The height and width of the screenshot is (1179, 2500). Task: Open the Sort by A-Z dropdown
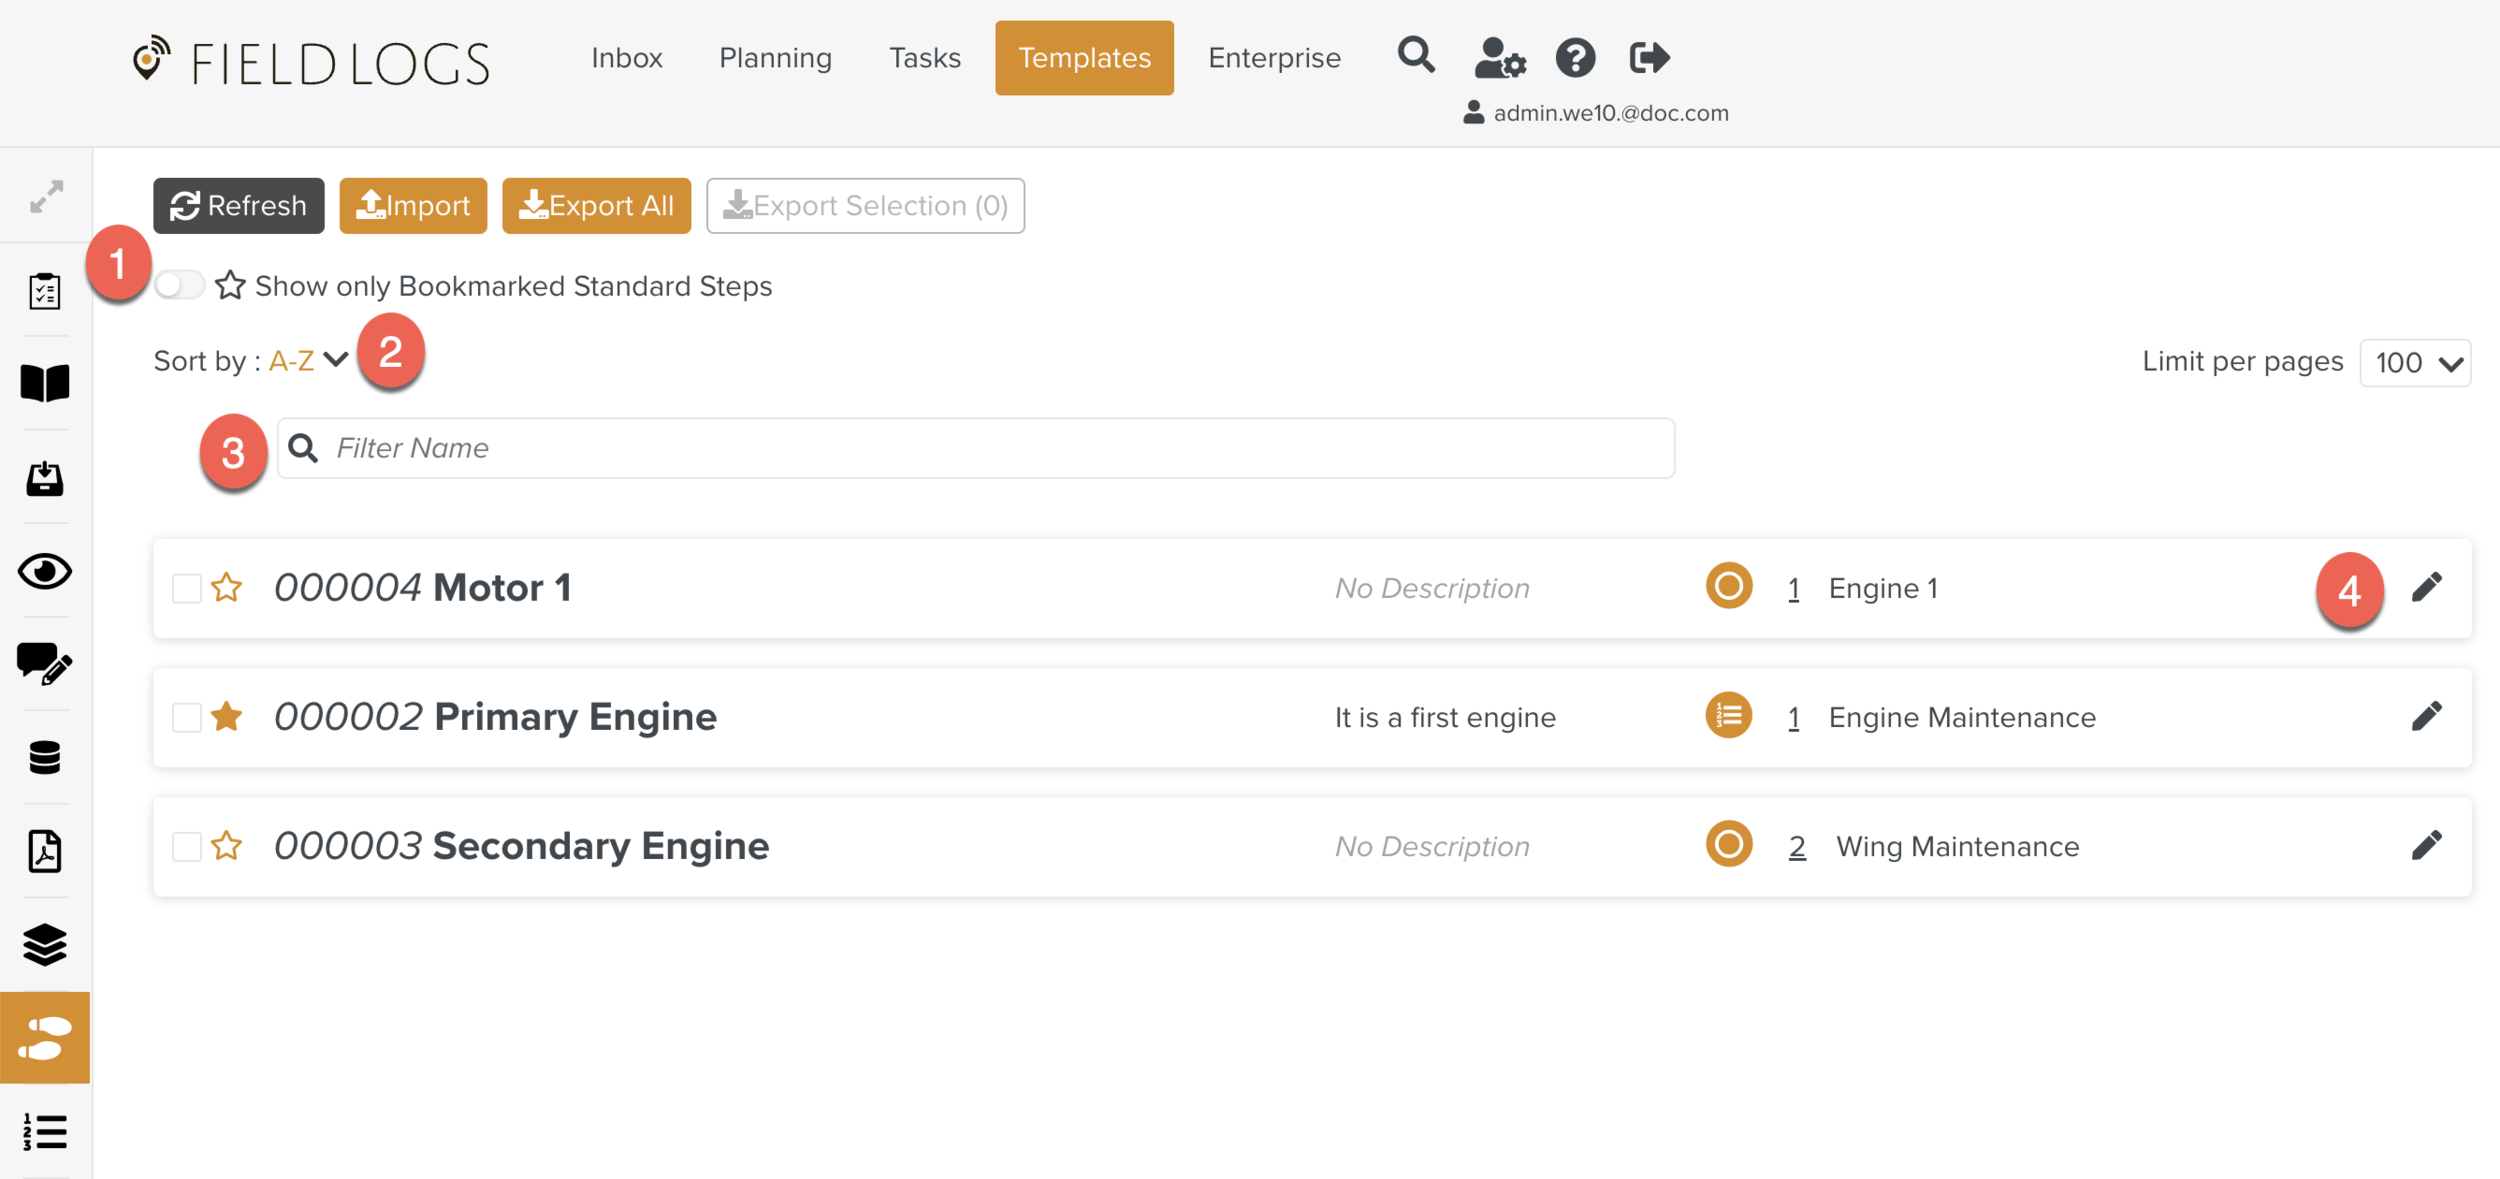click(x=309, y=360)
